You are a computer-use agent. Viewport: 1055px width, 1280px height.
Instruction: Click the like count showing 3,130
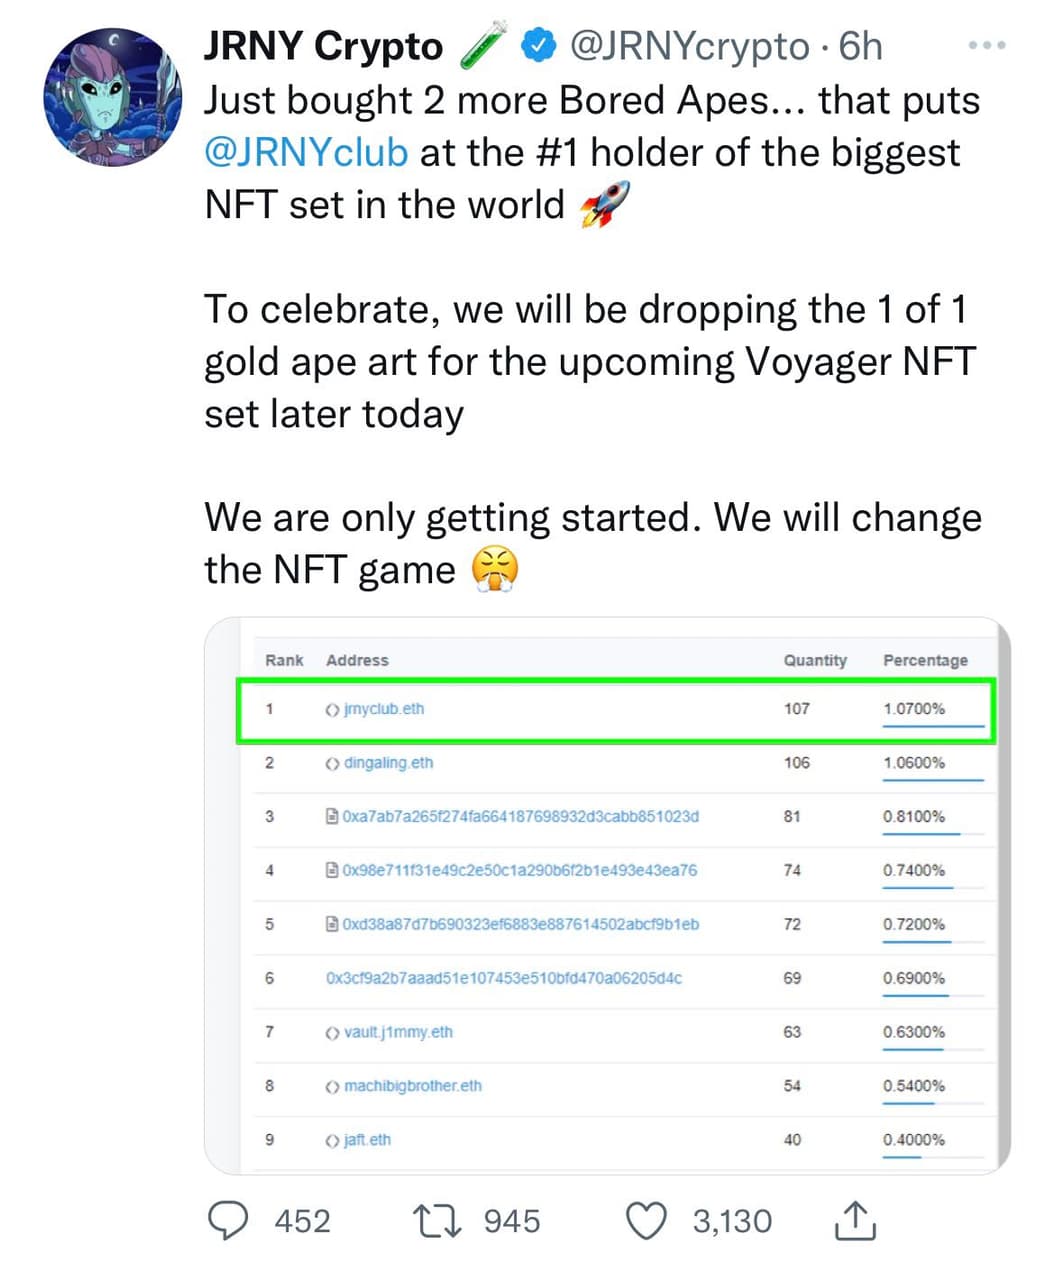731,1219
